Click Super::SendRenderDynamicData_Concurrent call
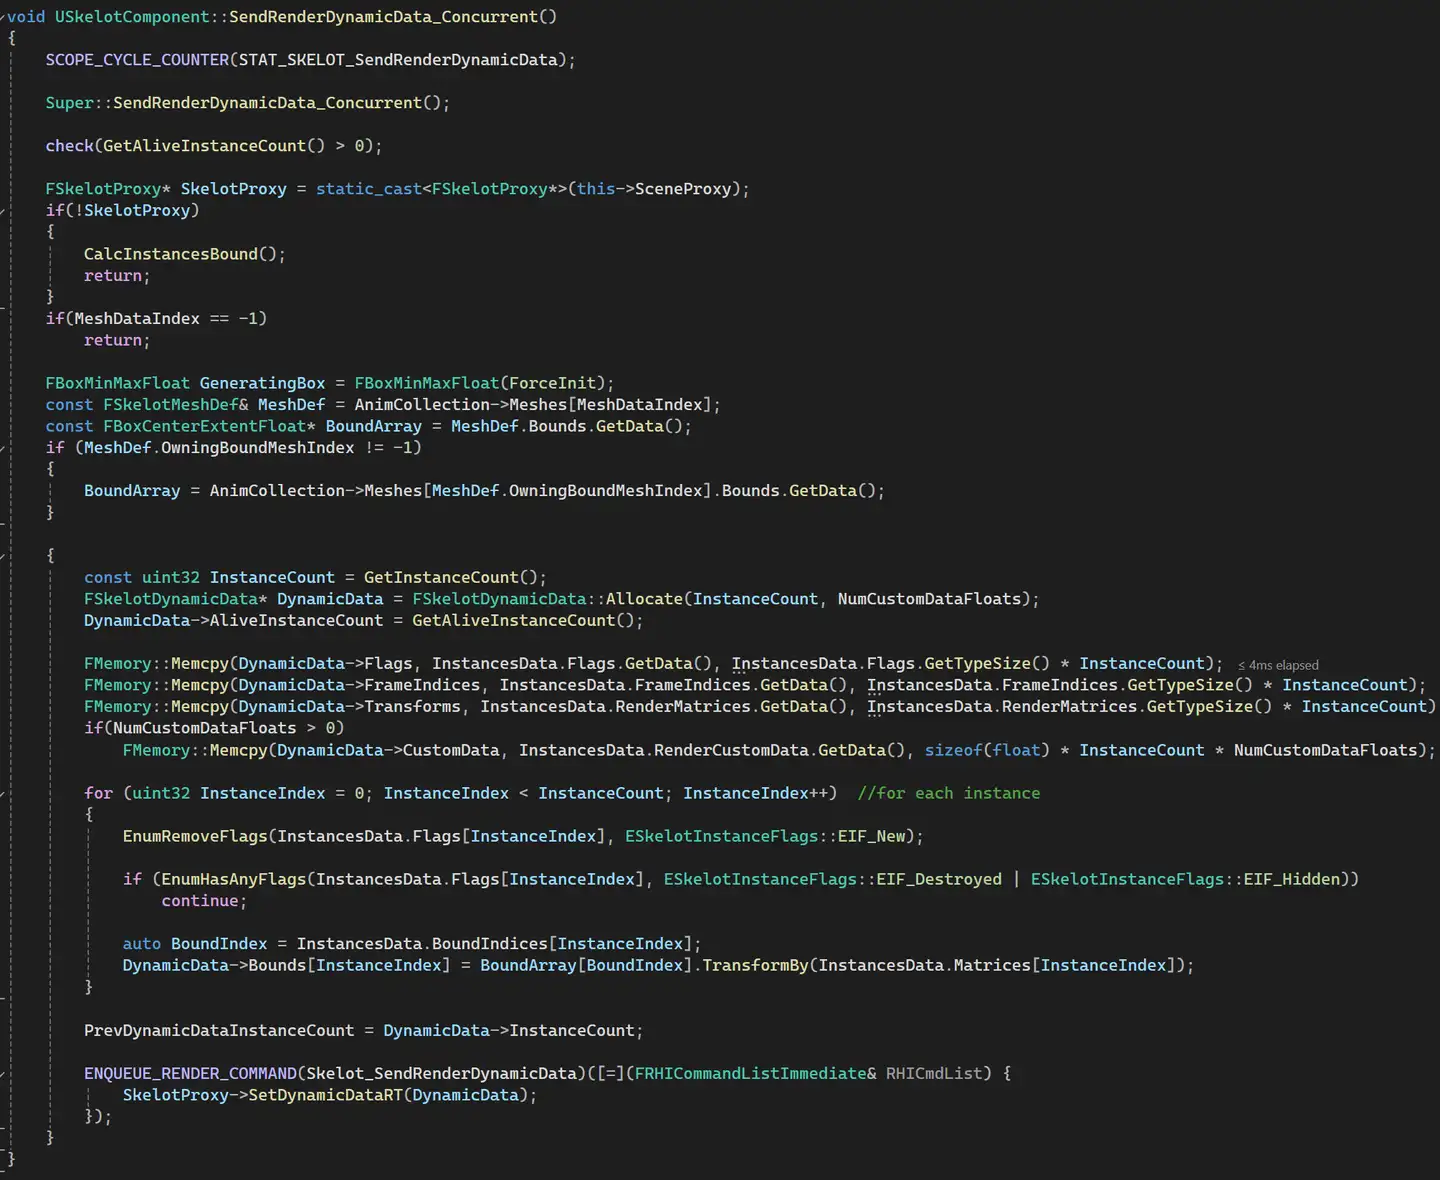Viewport: 1440px width, 1180px height. [246, 102]
